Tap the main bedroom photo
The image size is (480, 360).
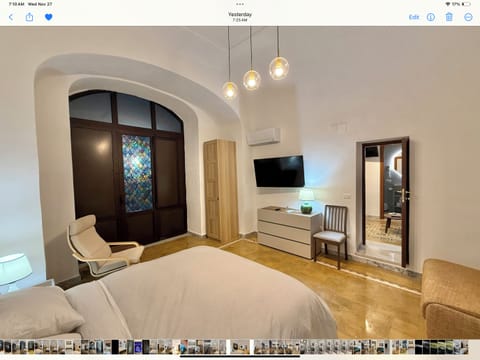[240, 182]
